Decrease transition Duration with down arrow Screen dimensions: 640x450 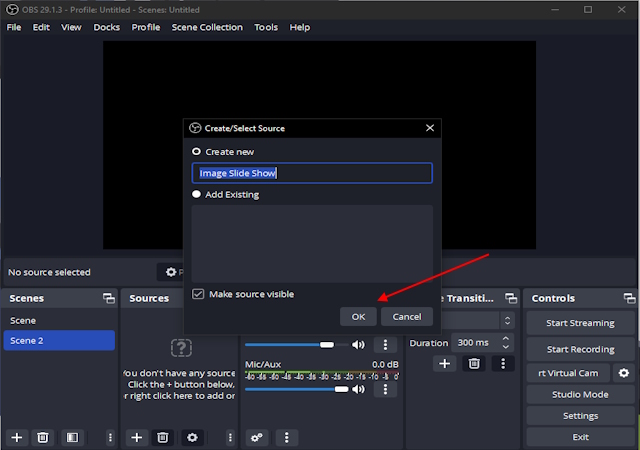506,347
